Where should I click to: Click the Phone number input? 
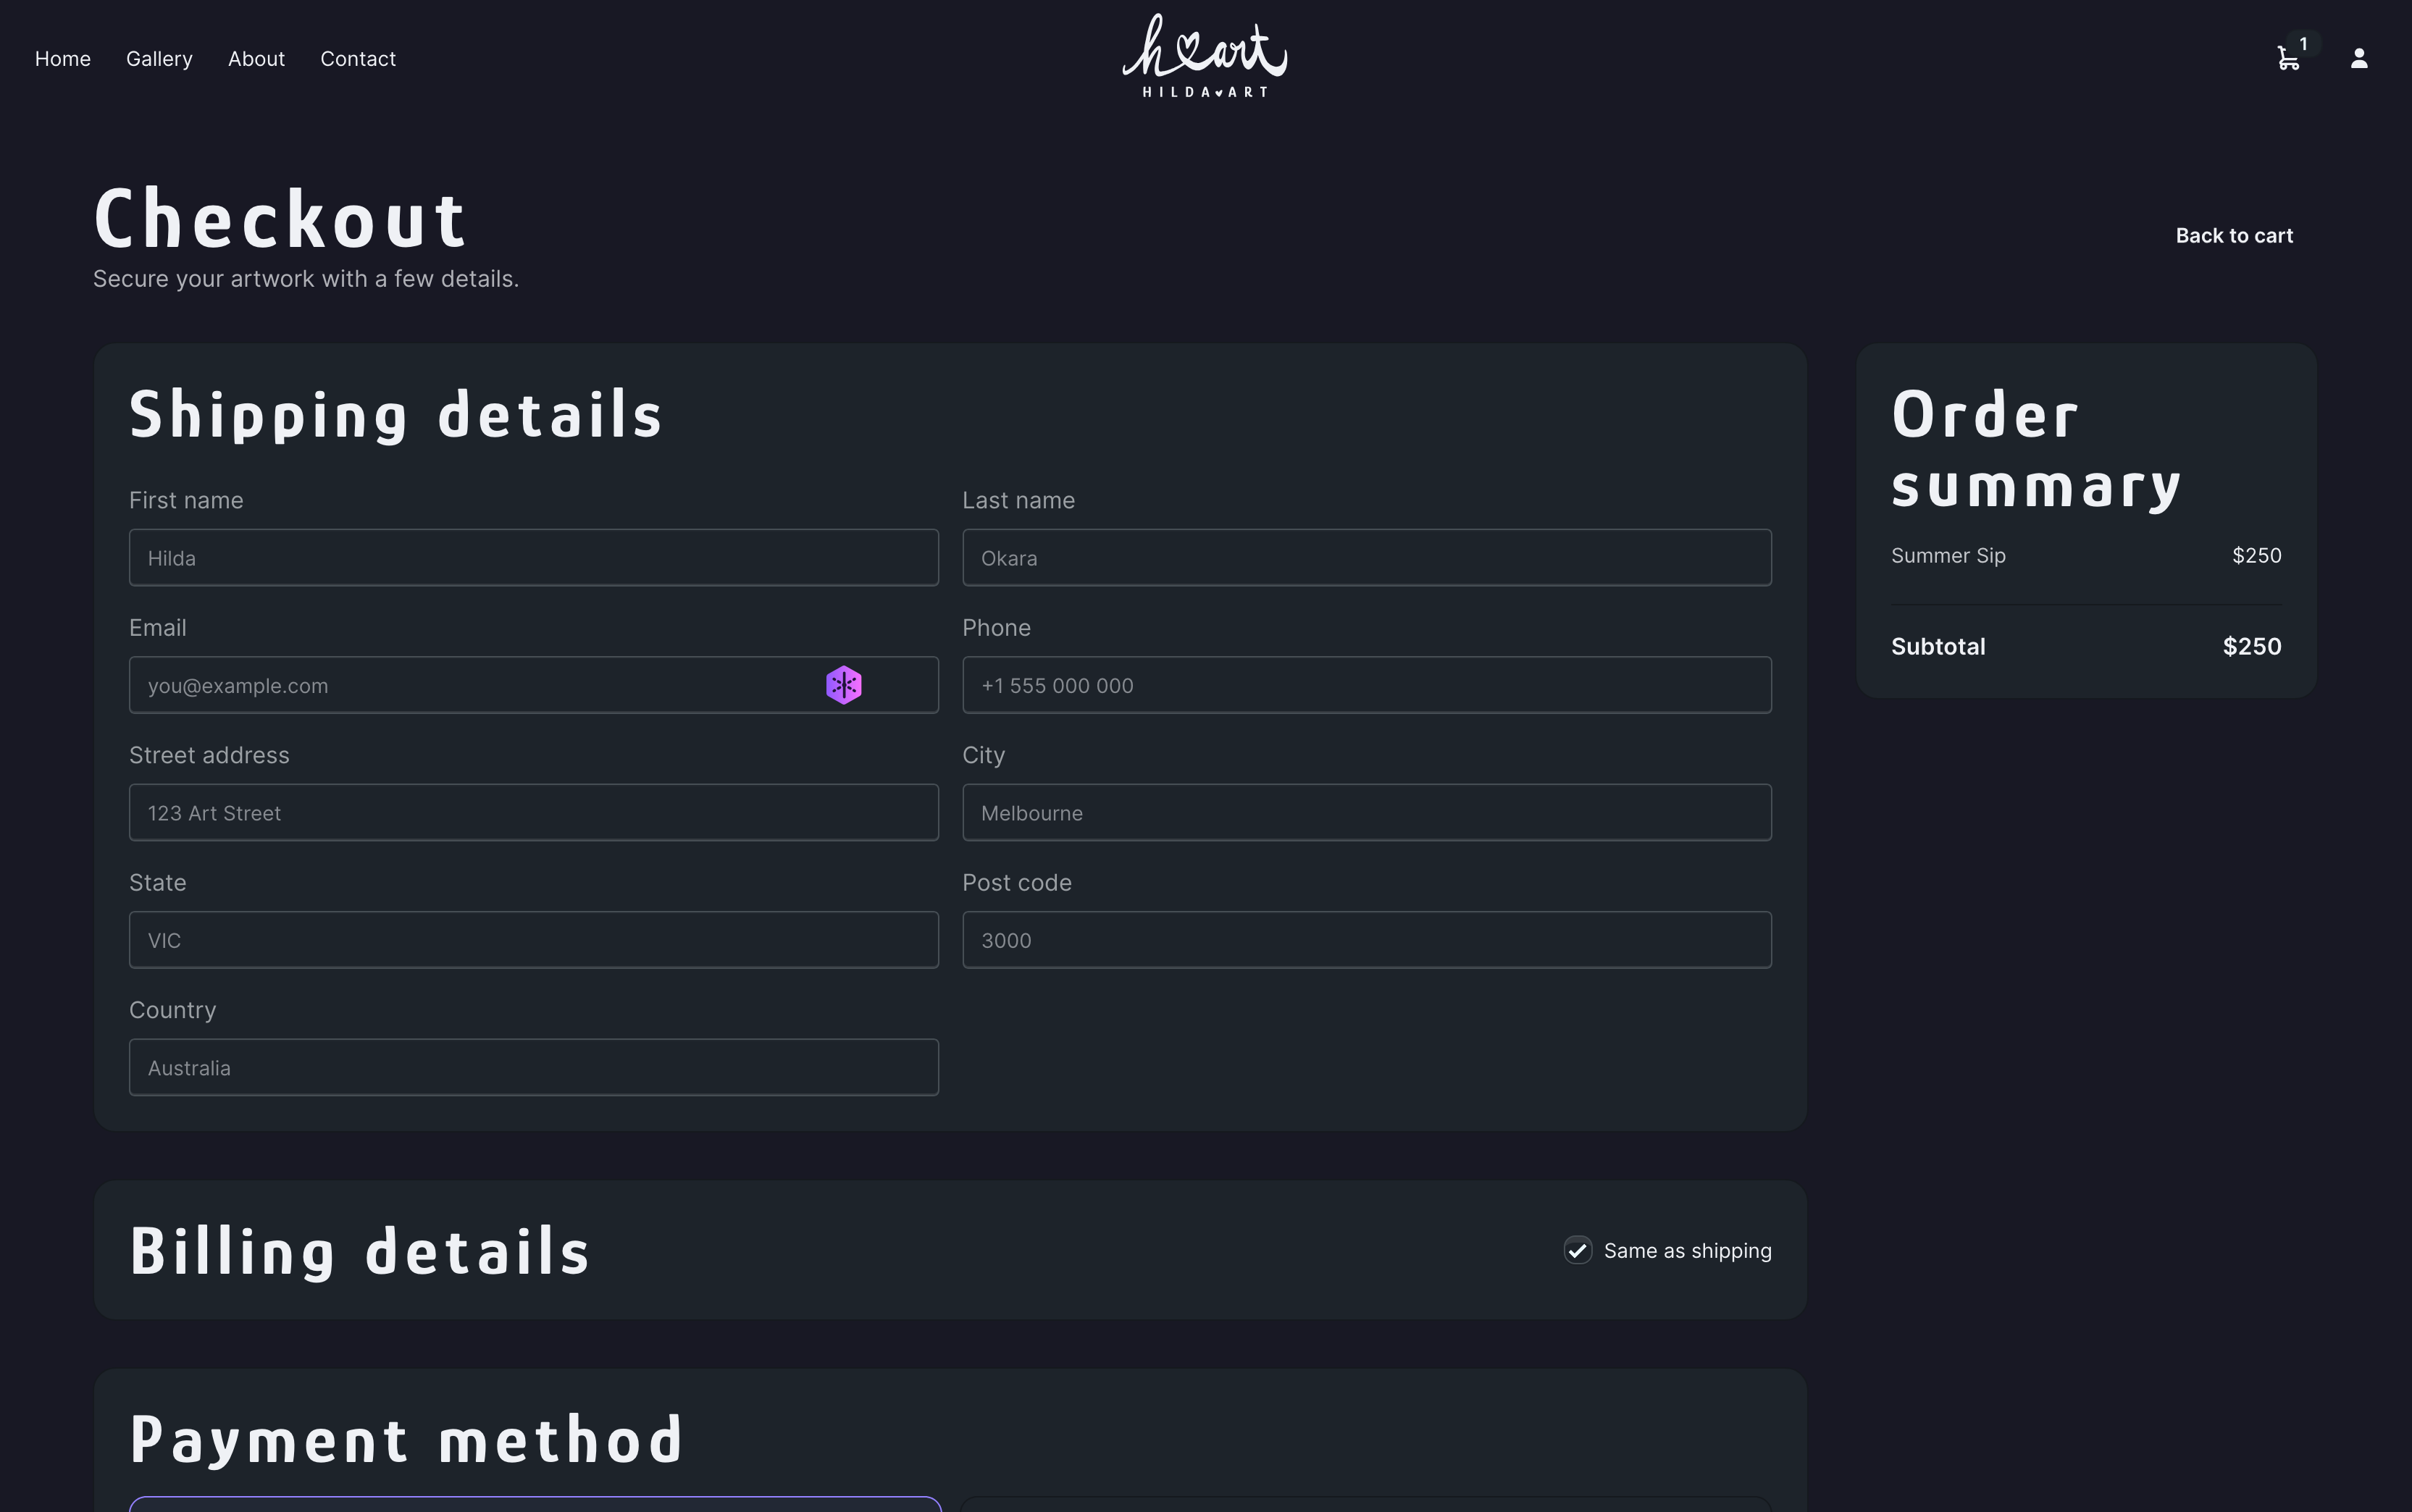1365,685
